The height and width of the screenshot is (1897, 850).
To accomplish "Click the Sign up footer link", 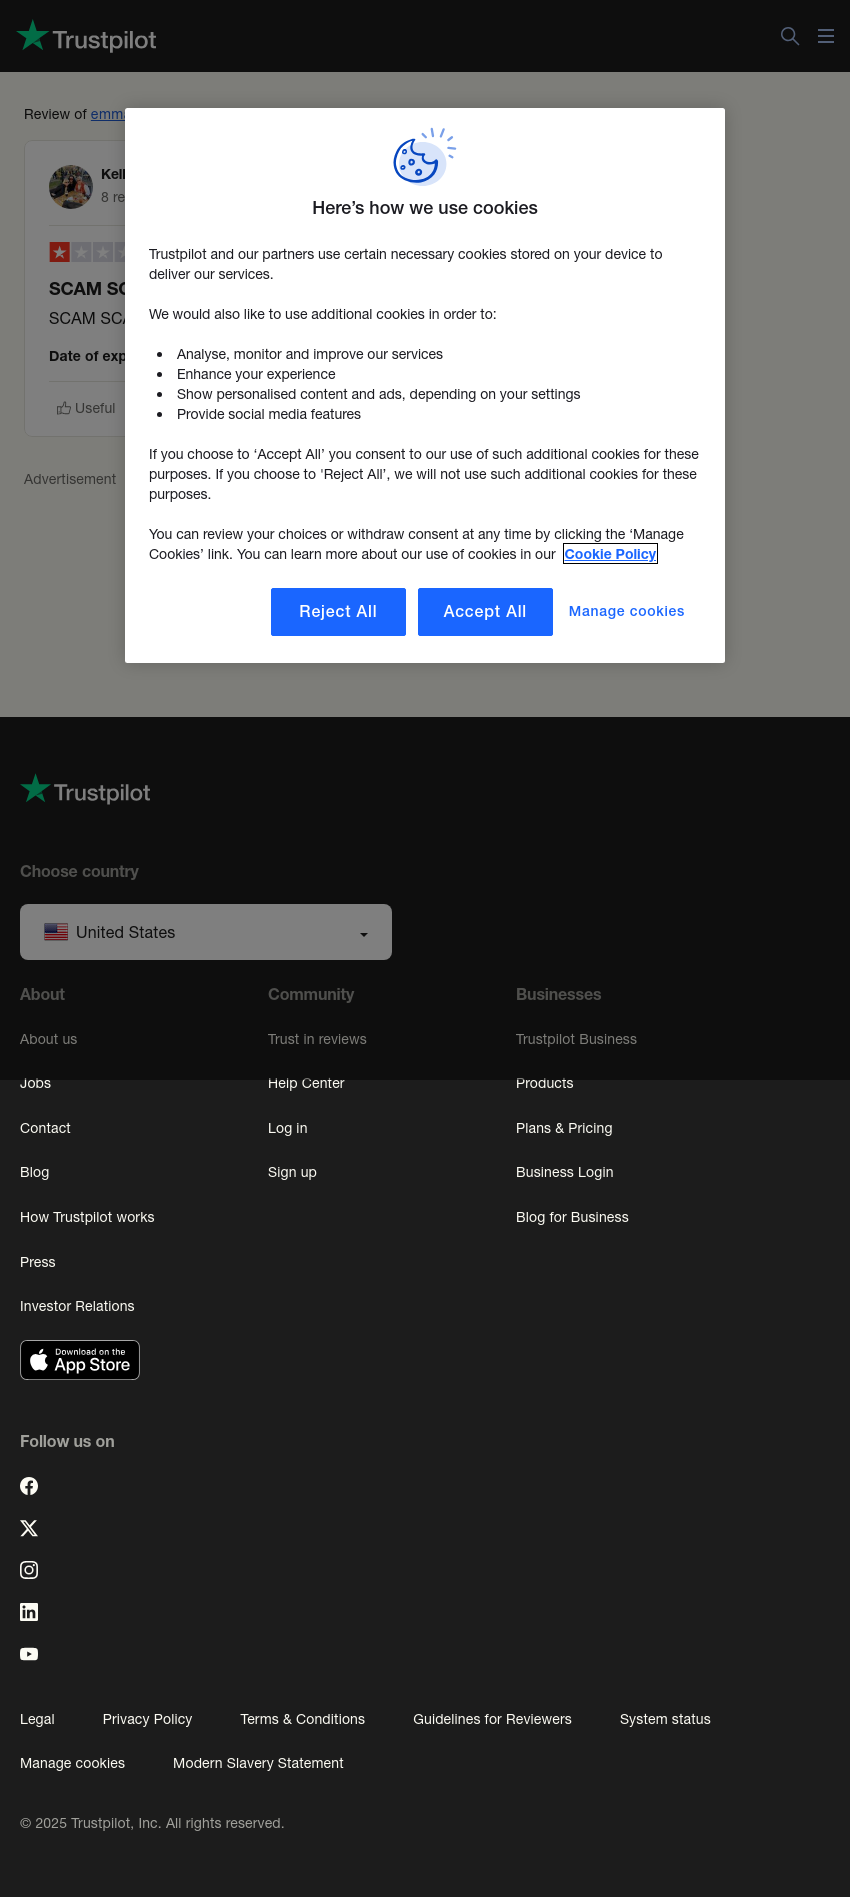I will click(x=292, y=1172).
